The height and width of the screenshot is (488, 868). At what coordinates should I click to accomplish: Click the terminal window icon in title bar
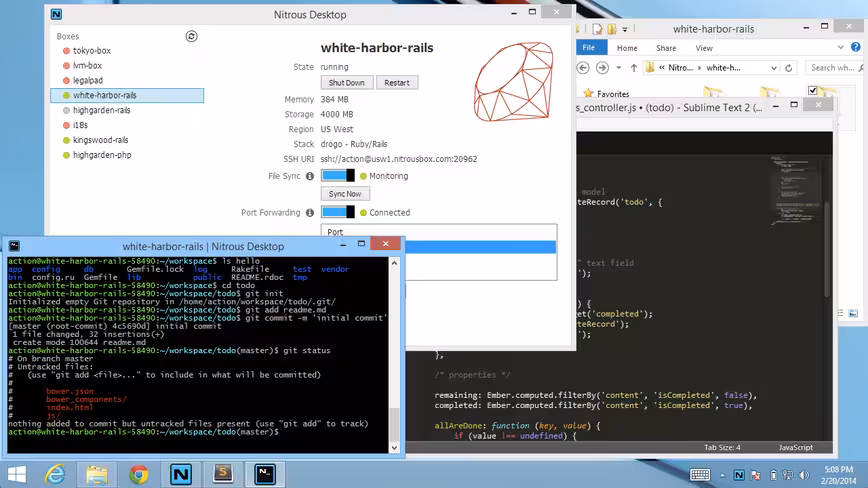click(14, 246)
